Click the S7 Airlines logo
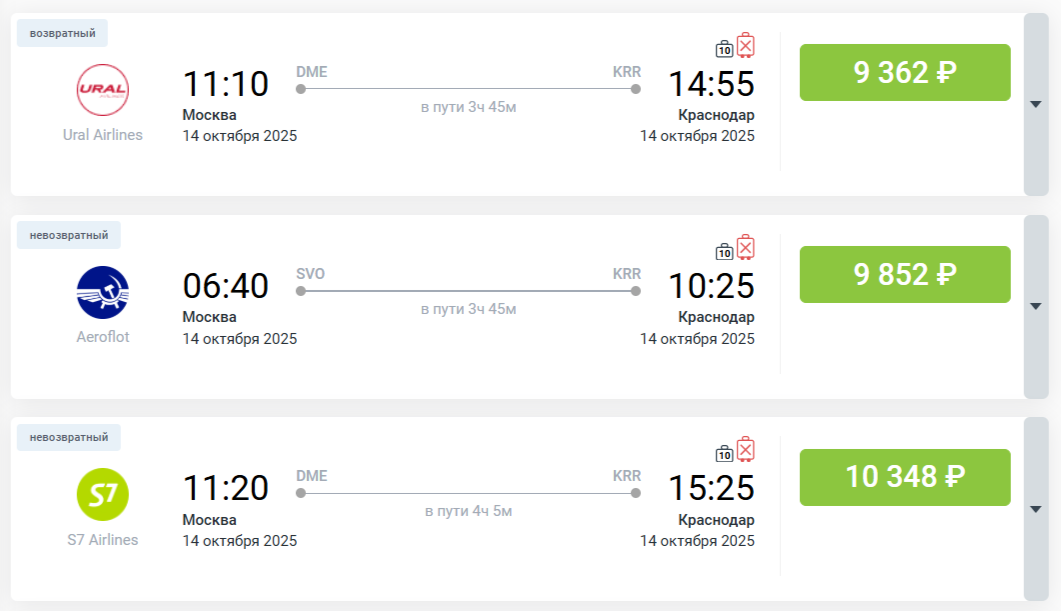 [x=103, y=495]
